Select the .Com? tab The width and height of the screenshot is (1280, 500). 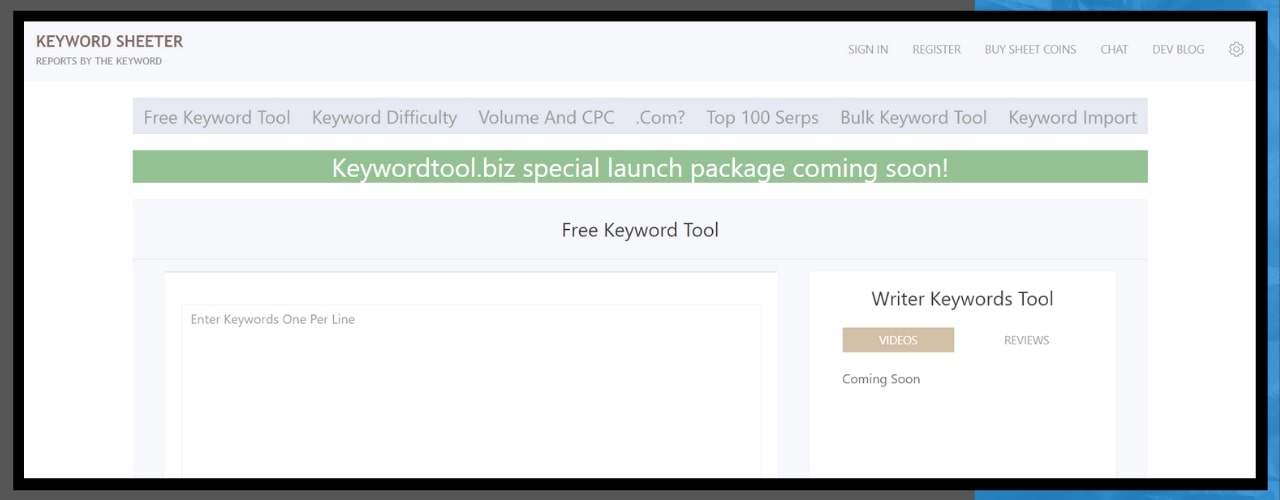coord(660,117)
